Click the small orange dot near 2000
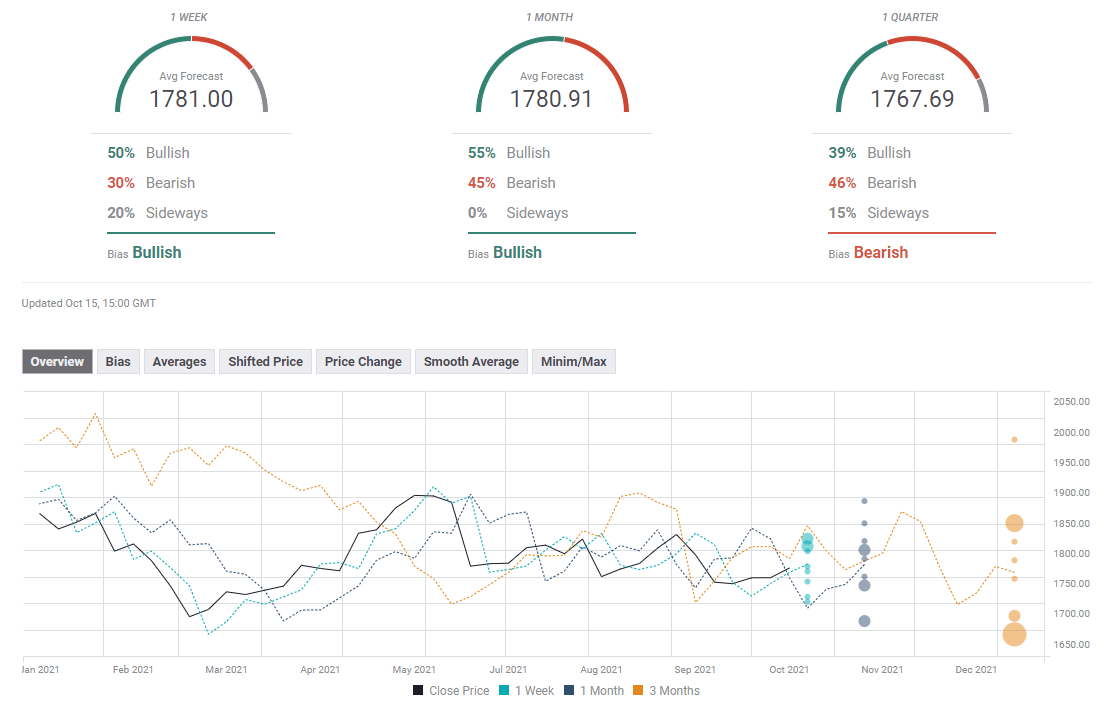The width and height of the screenshot is (1105, 718). (x=1014, y=439)
